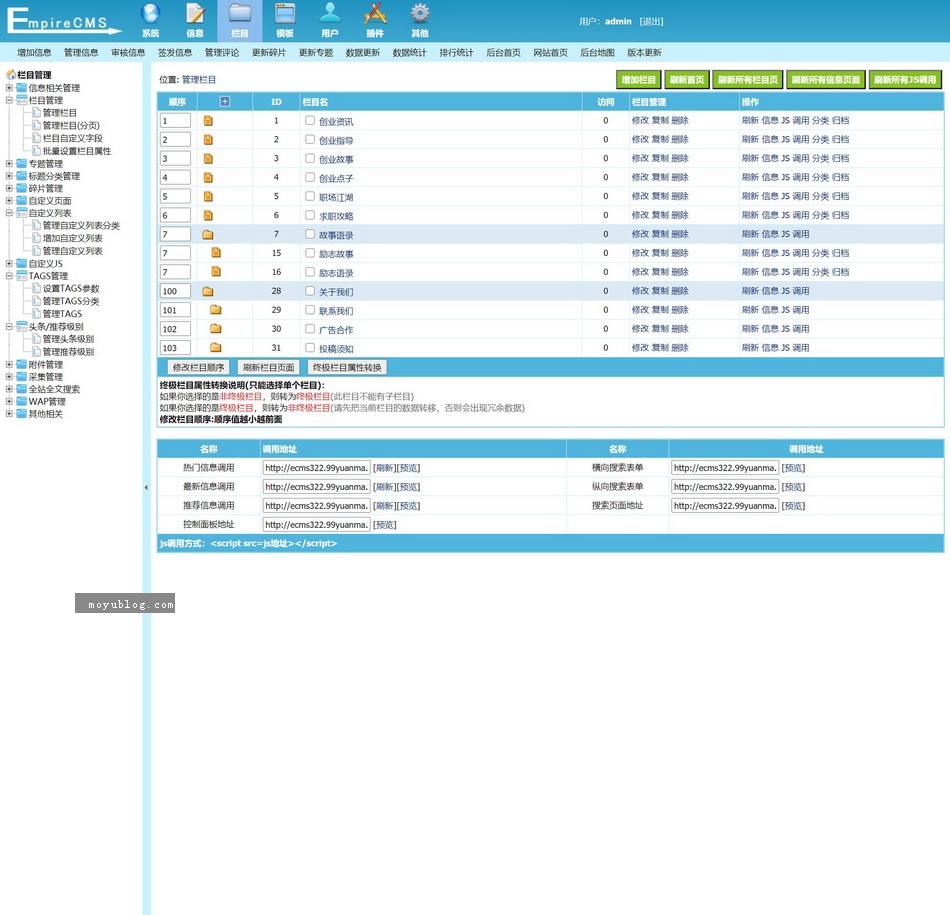Click the plus icon in the table header
This screenshot has height=915, width=950.
pyautogui.click(x=225, y=102)
